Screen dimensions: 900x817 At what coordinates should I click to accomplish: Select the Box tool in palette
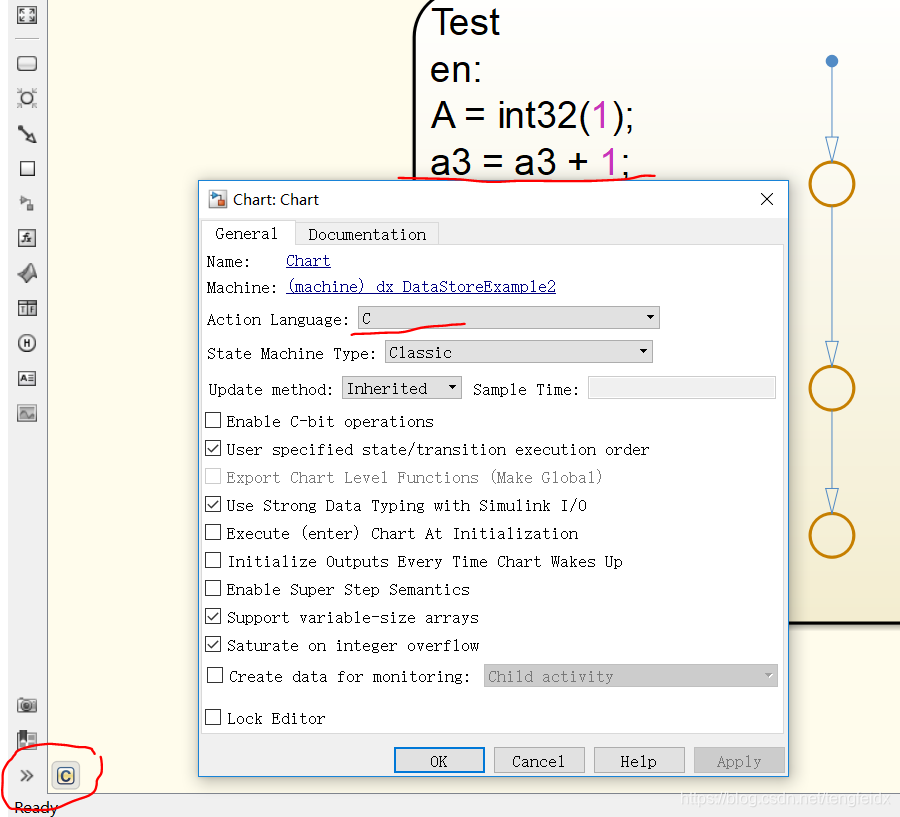27,168
